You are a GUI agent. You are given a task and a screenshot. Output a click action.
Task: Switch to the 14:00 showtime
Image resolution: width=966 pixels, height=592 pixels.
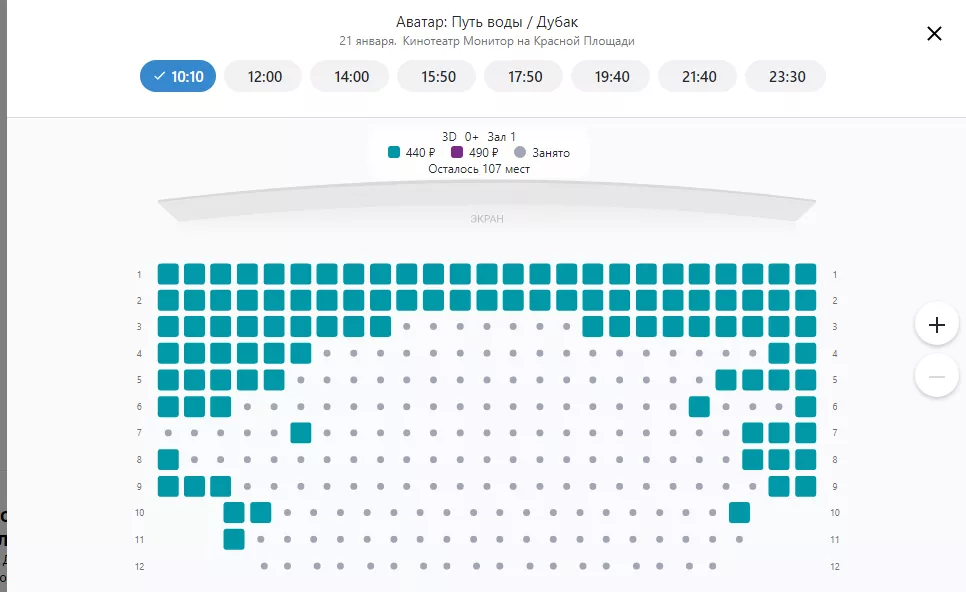pos(351,76)
